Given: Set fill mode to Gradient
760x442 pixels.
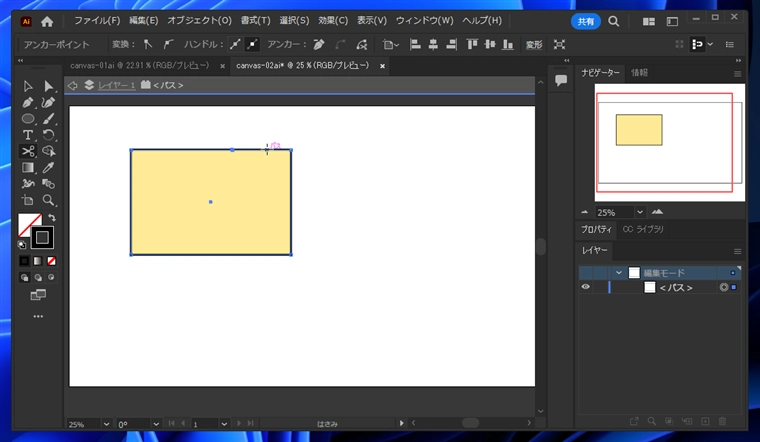Looking at the screenshot, I should coord(38,261).
